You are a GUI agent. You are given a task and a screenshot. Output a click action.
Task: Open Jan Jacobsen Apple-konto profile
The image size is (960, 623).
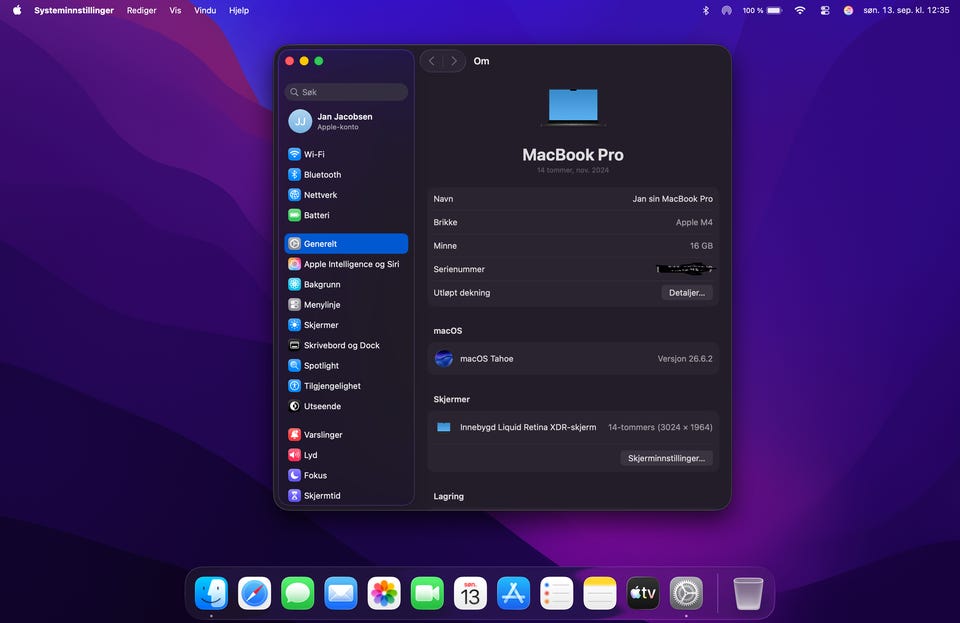click(x=346, y=121)
